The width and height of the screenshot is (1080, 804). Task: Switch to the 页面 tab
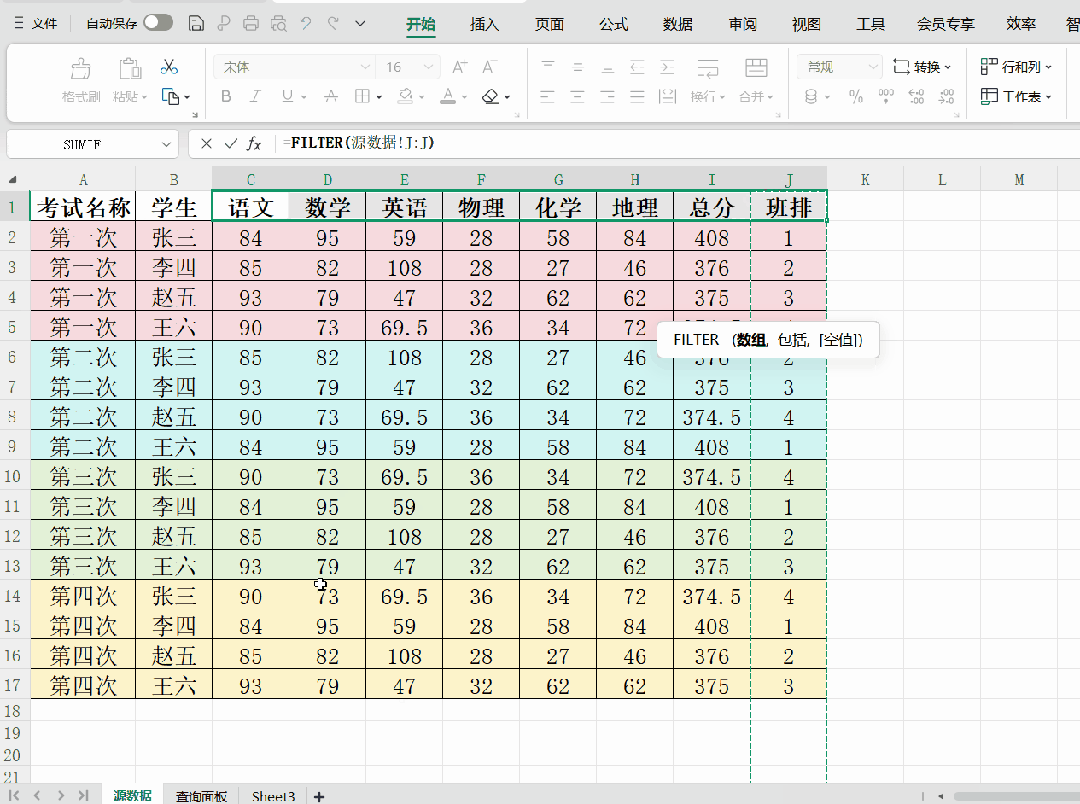(549, 24)
